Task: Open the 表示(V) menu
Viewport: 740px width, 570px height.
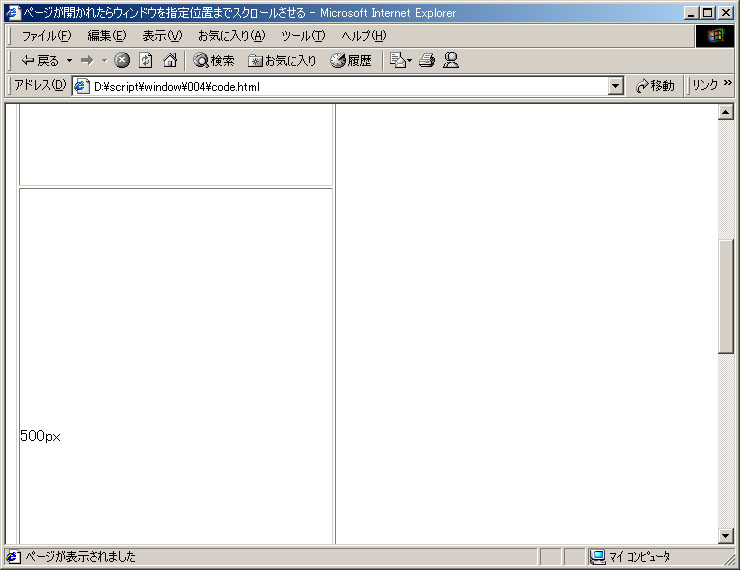Action: [x=162, y=36]
